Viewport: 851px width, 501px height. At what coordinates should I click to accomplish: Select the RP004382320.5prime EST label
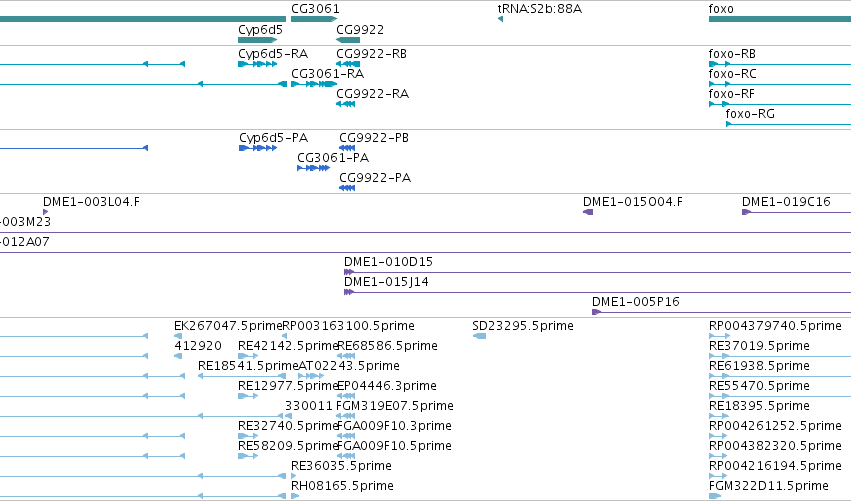775,446
